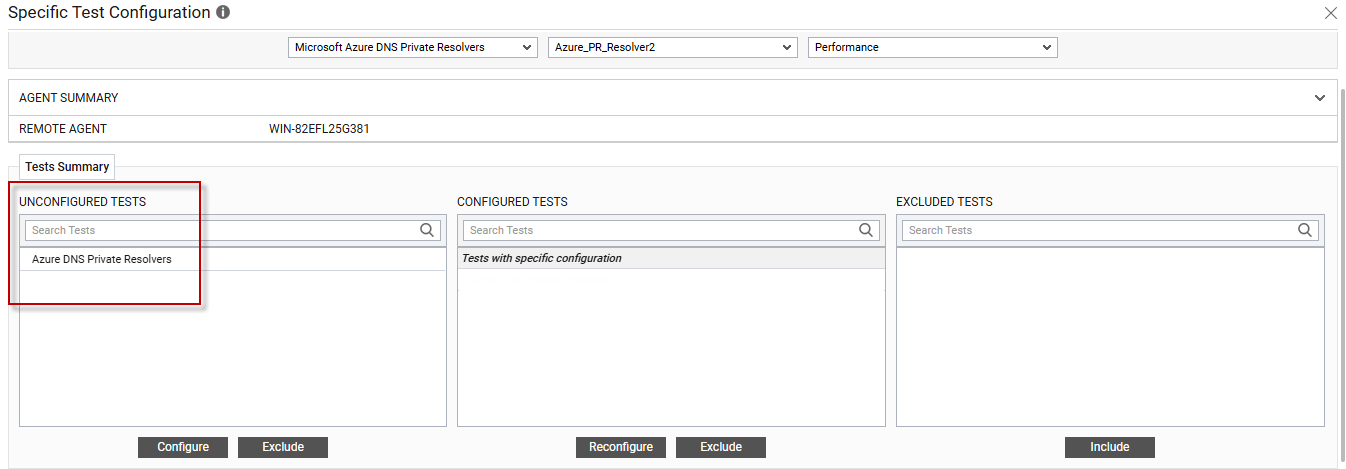Select the Azure DNS Private Resolvers test
The image size is (1346, 469).
tap(102, 259)
